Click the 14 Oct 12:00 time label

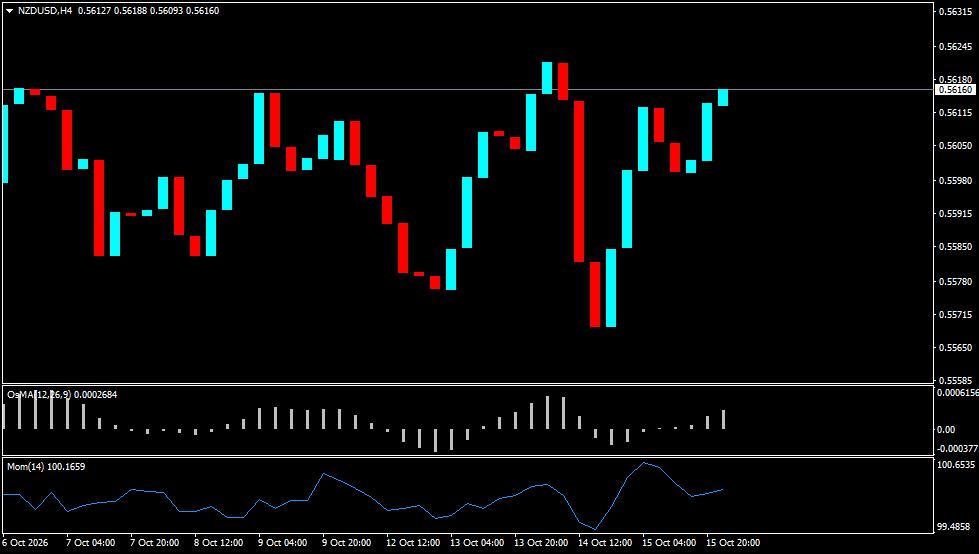[x=605, y=543]
